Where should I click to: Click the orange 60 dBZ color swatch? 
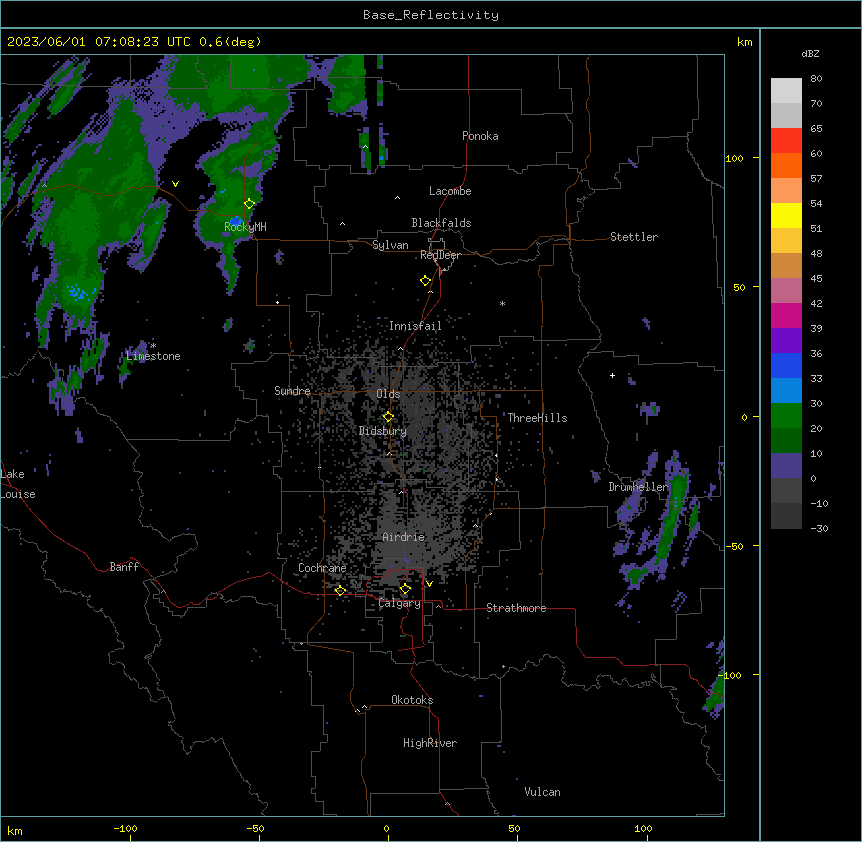point(786,165)
